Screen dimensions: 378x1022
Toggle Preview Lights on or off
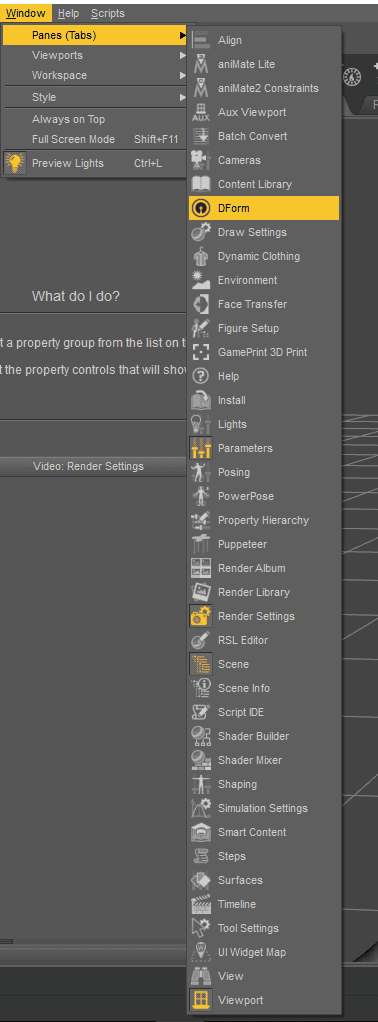[95, 164]
